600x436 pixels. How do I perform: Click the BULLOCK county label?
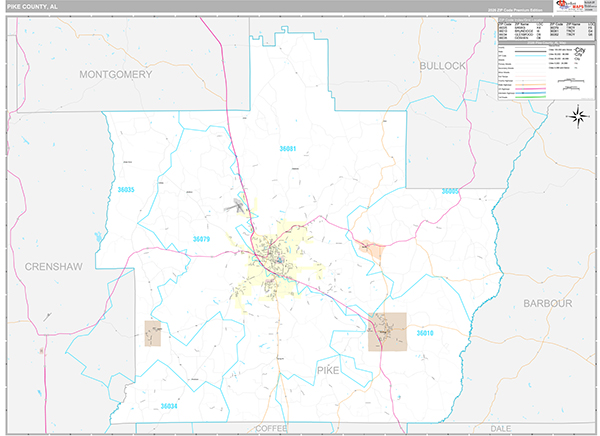tap(443, 66)
